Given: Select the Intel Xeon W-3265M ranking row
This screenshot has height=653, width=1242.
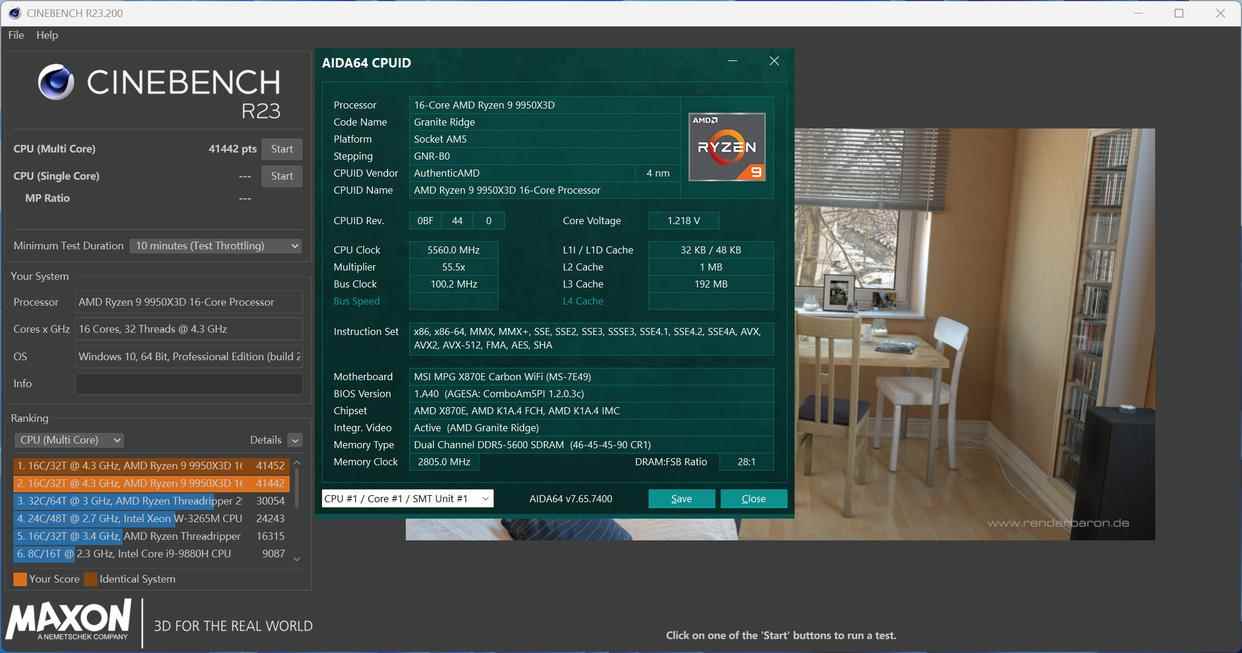Looking at the screenshot, I should (x=151, y=519).
